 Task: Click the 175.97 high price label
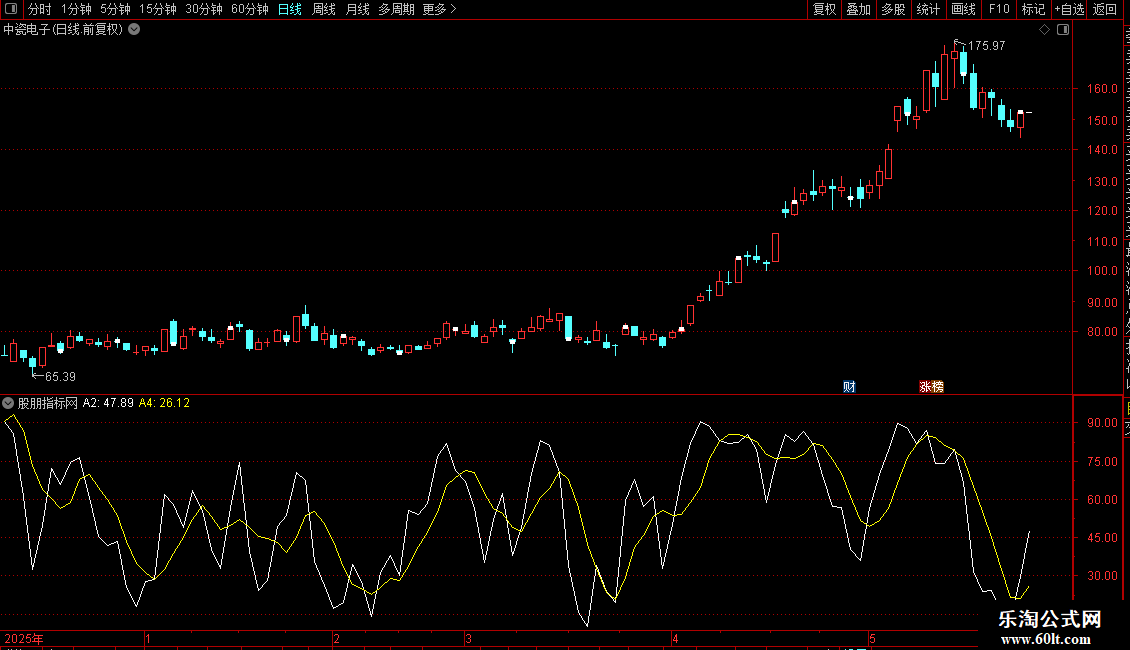987,46
